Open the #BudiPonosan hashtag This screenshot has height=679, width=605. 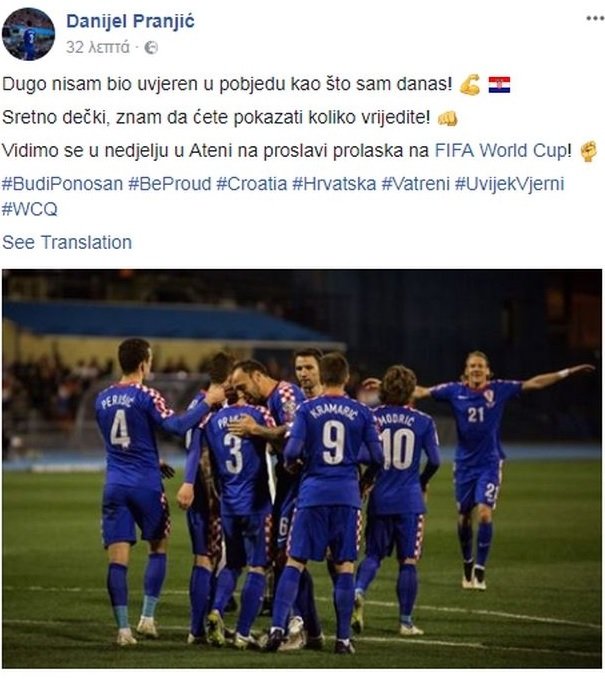click(63, 184)
